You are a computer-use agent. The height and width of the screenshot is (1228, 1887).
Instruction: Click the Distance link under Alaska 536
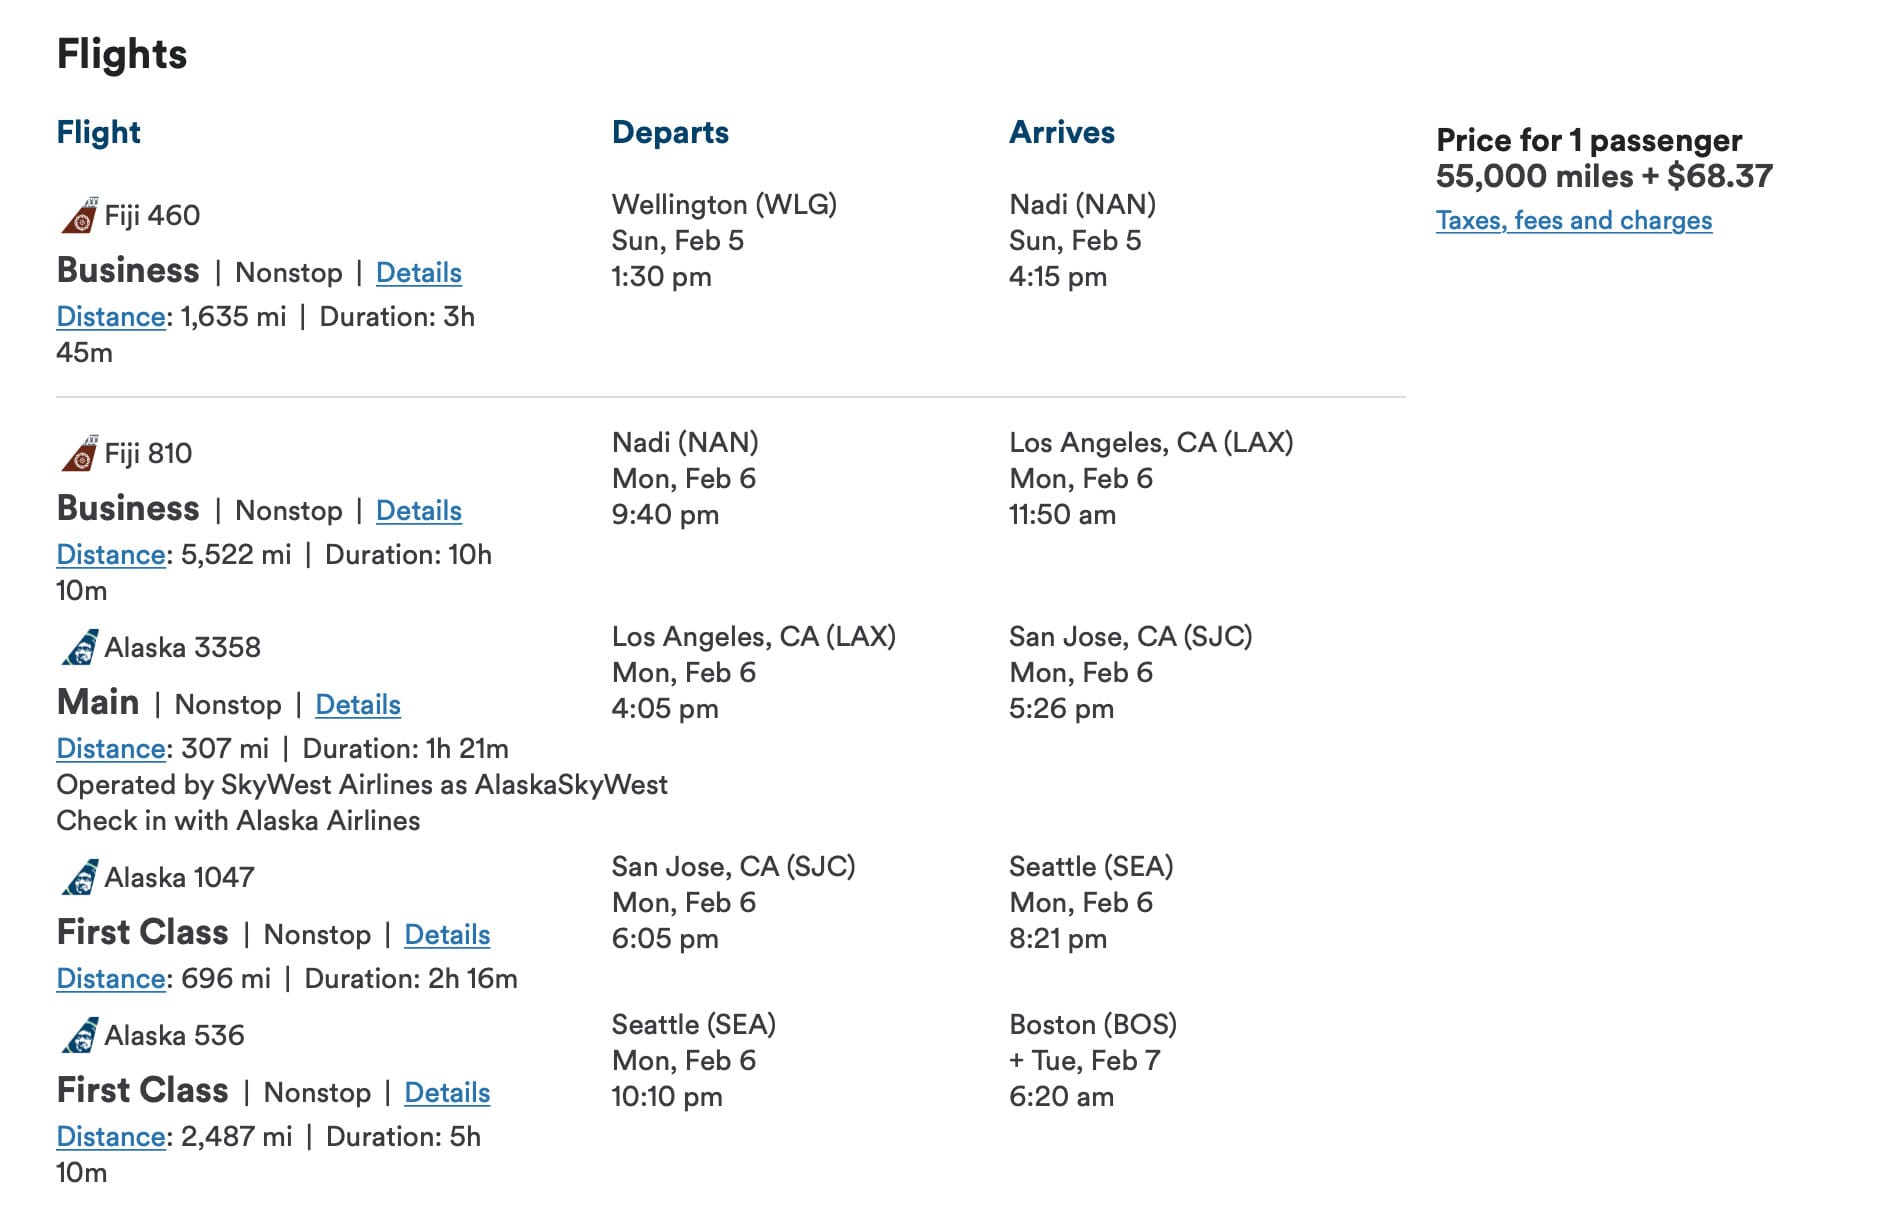pyautogui.click(x=110, y=1137)
